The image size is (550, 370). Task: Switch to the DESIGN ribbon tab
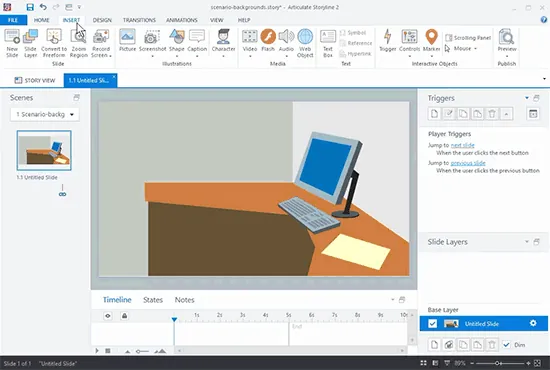102,20
